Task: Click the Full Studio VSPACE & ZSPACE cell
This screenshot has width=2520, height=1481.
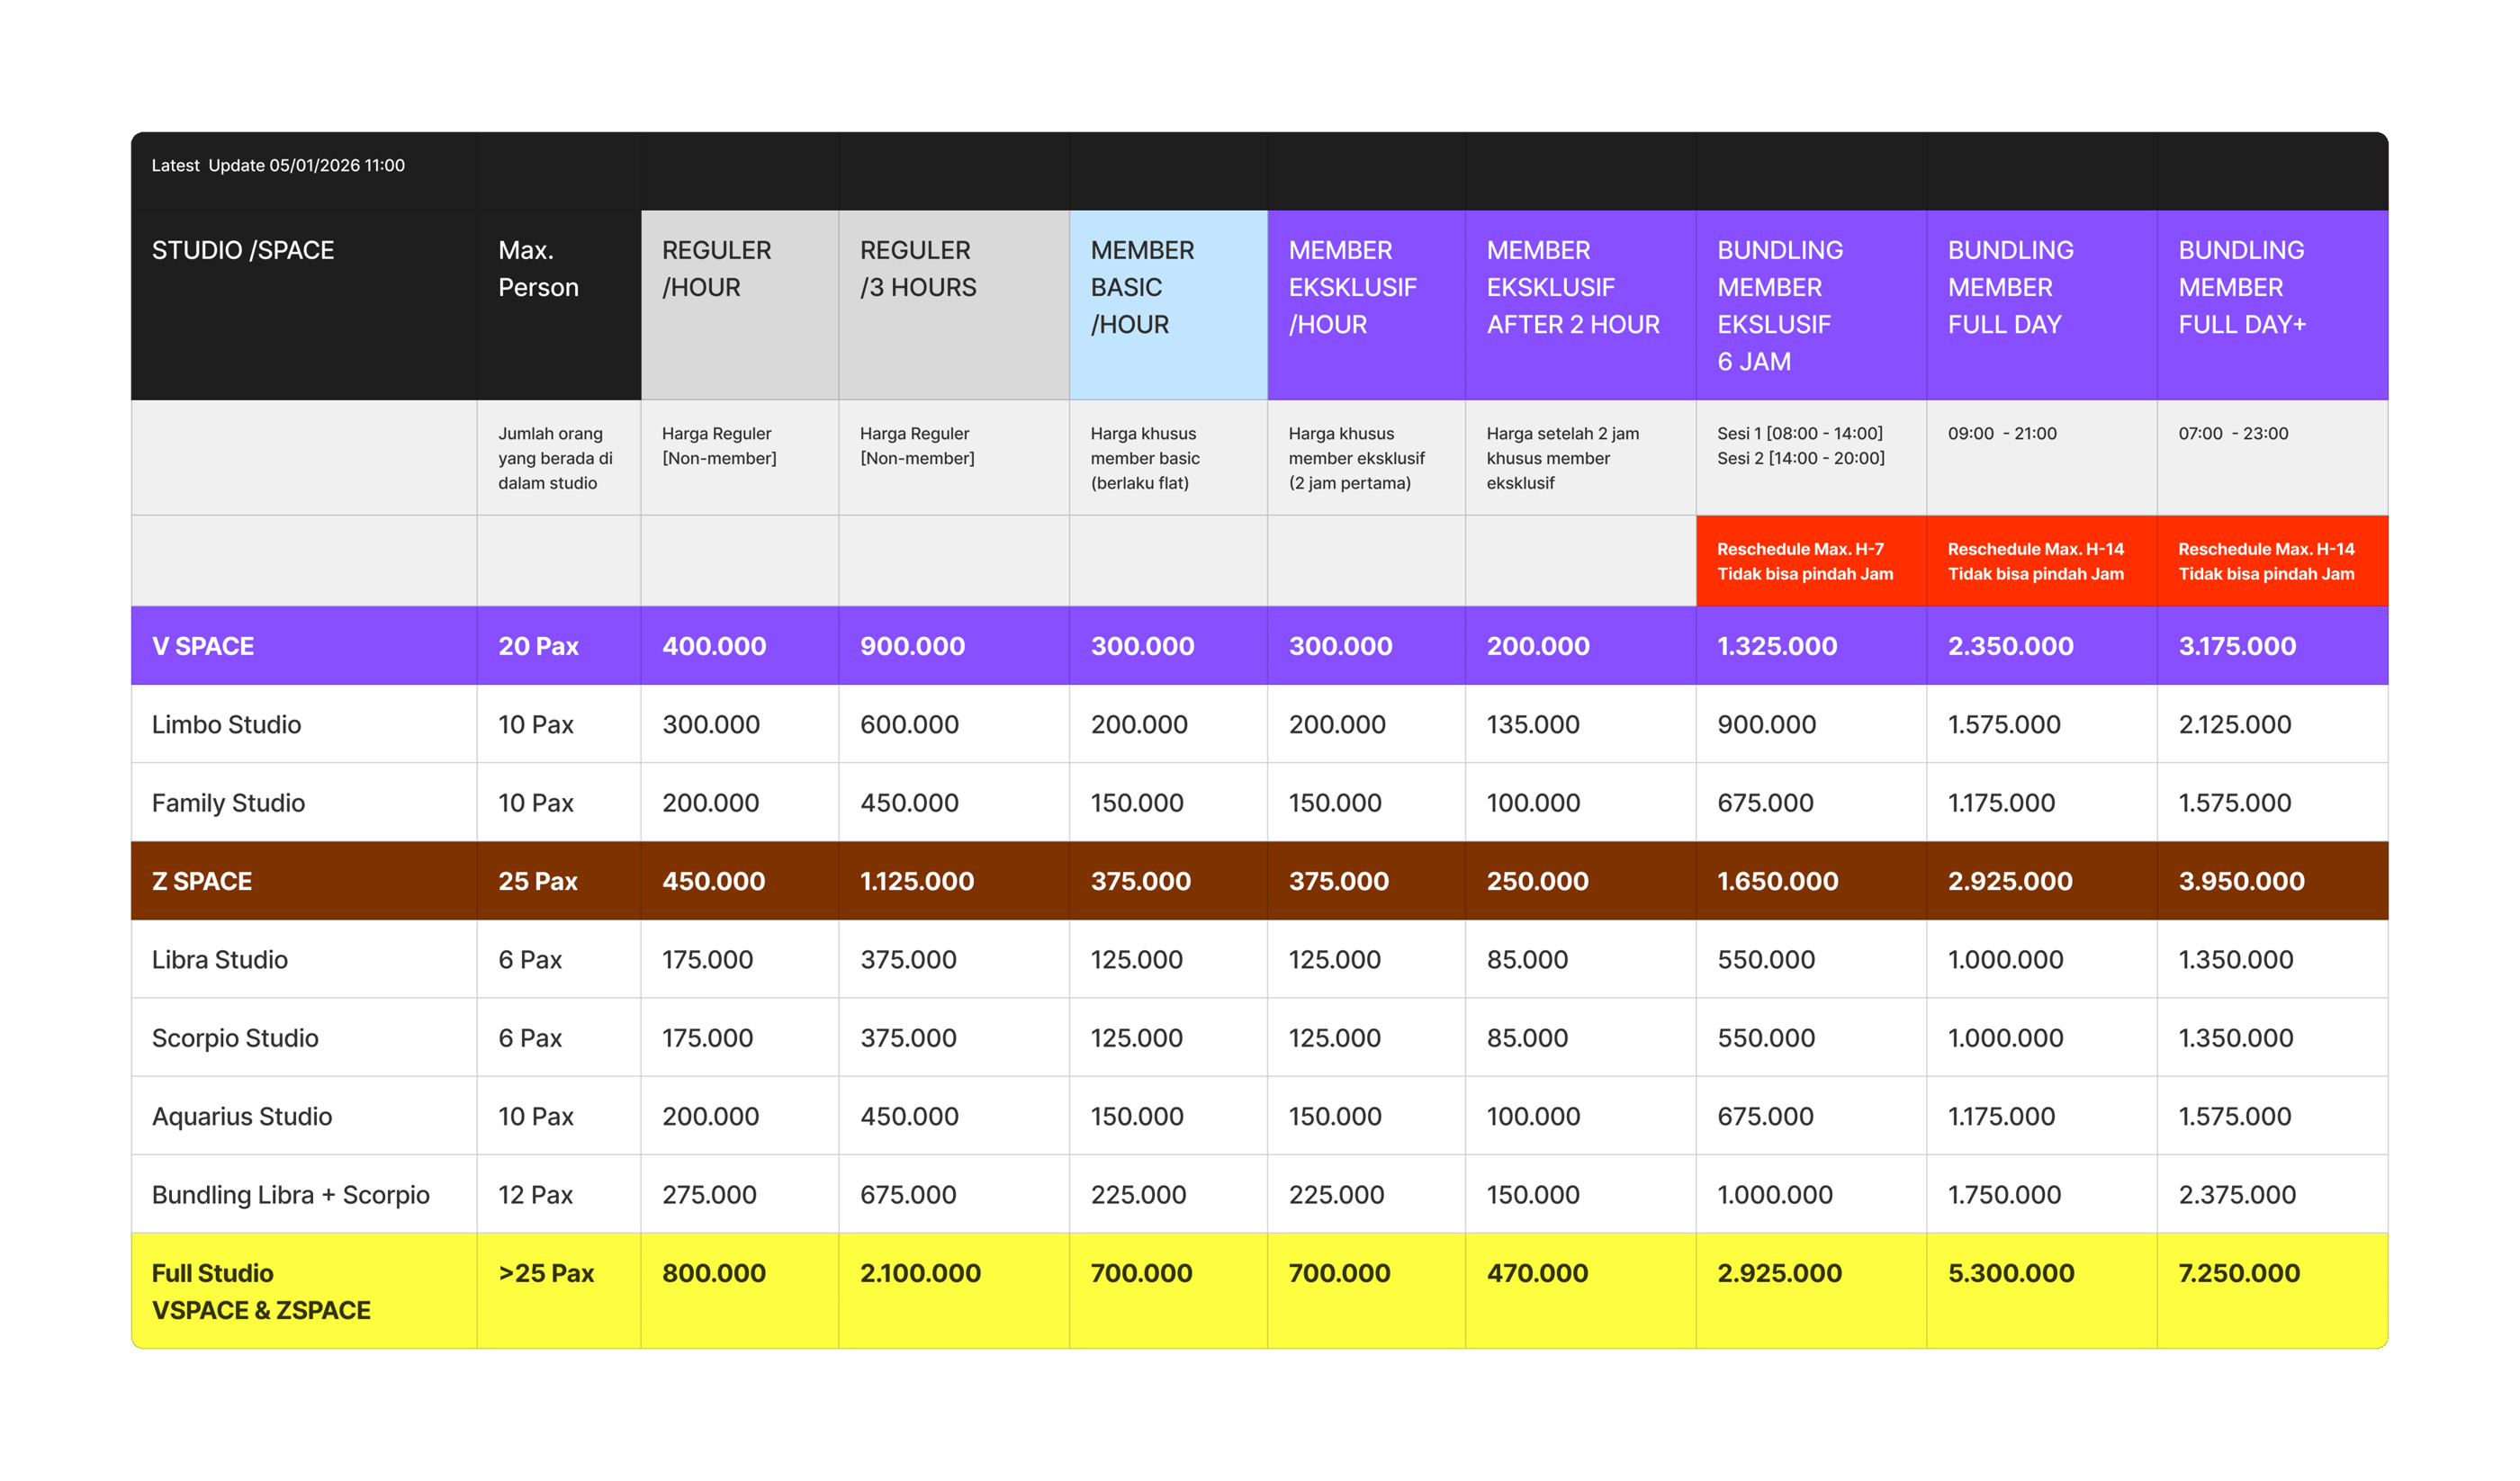Action: 261,1291
